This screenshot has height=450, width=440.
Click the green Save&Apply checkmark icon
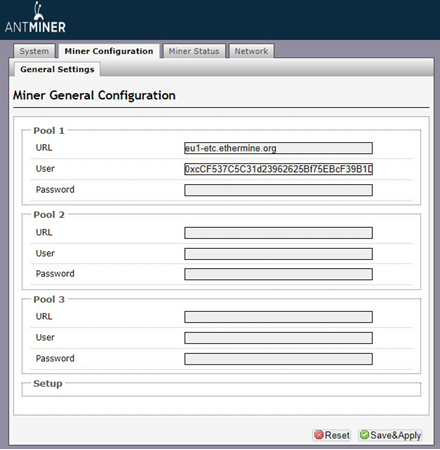[364, 435]
